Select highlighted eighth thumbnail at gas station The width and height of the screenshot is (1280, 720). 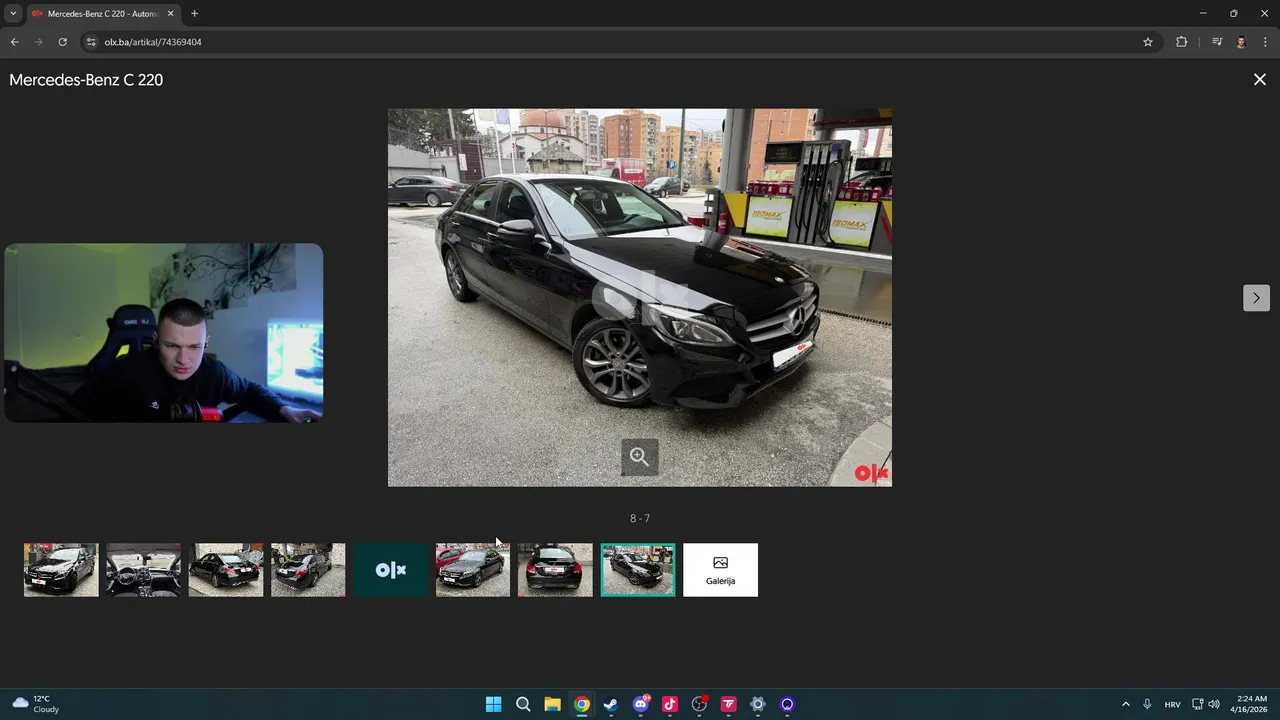[638, 570]
